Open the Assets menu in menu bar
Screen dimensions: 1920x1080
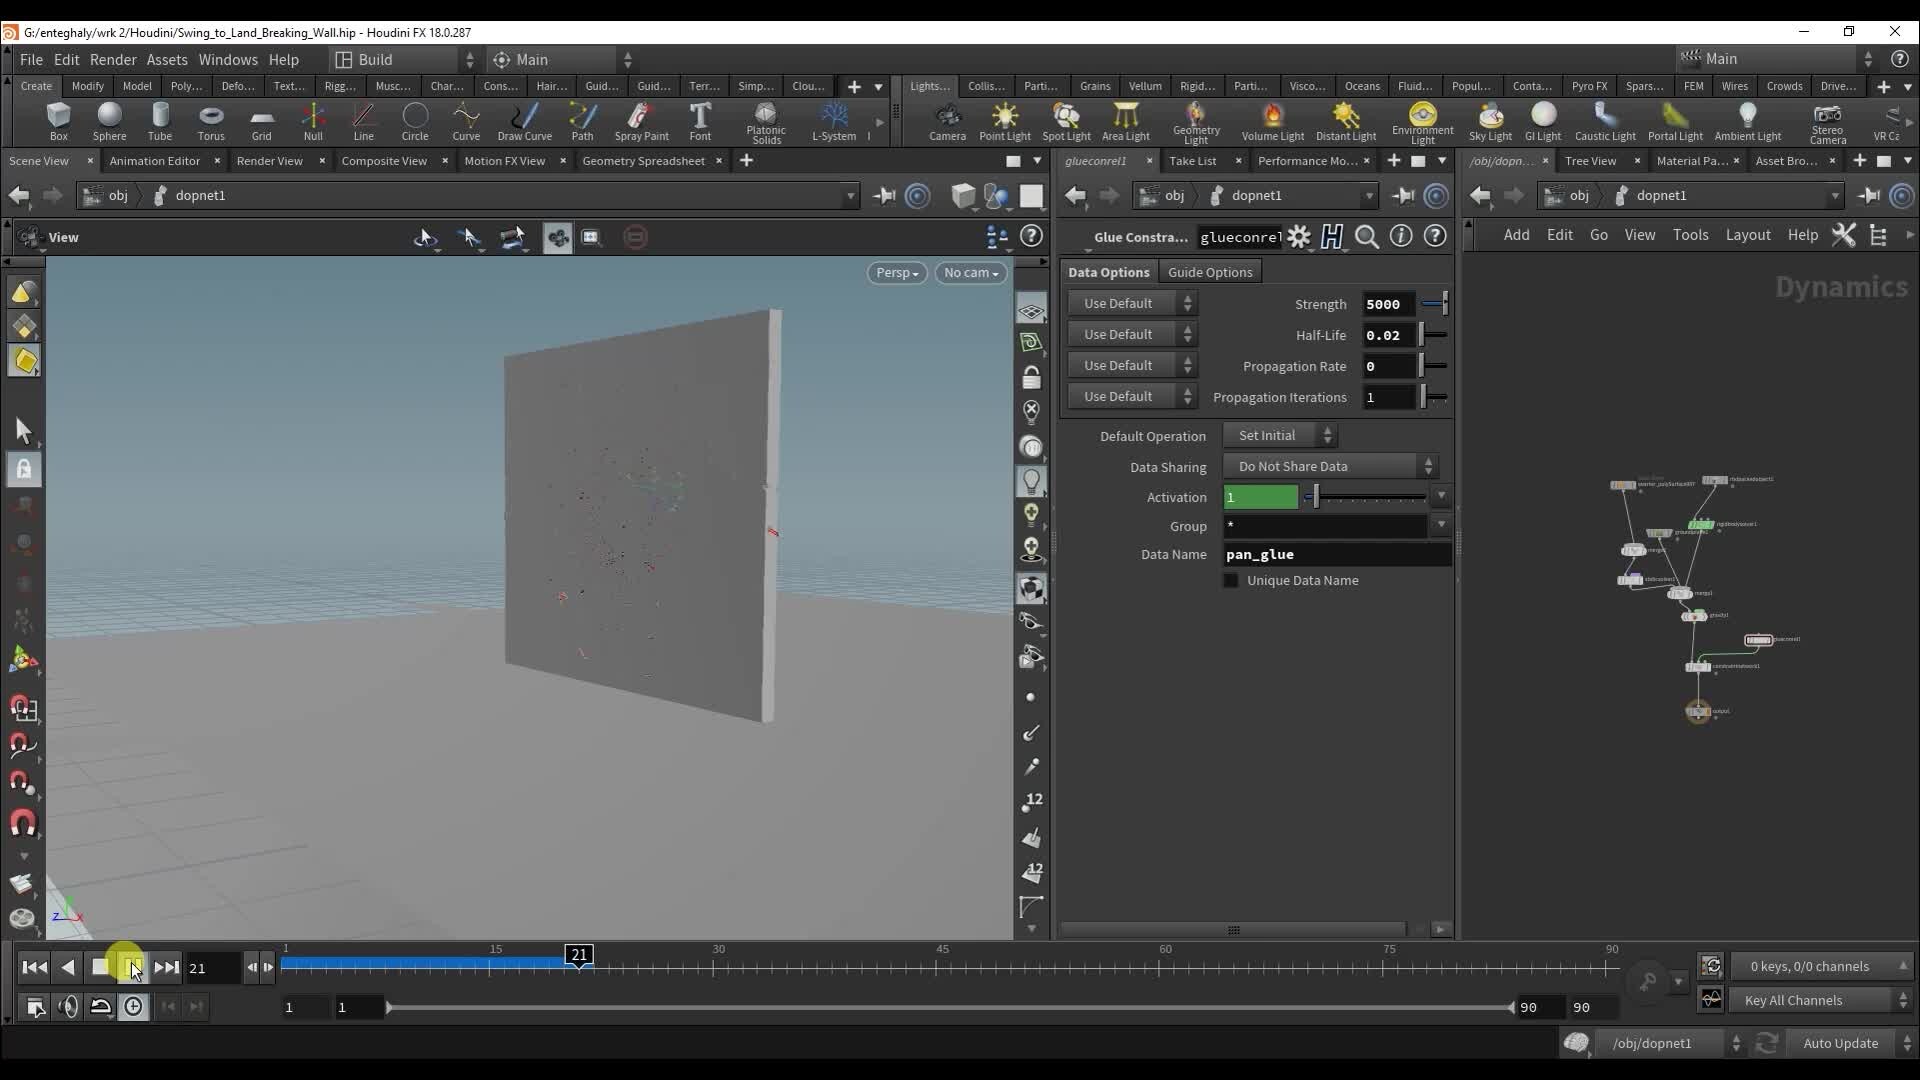point(166,59)
